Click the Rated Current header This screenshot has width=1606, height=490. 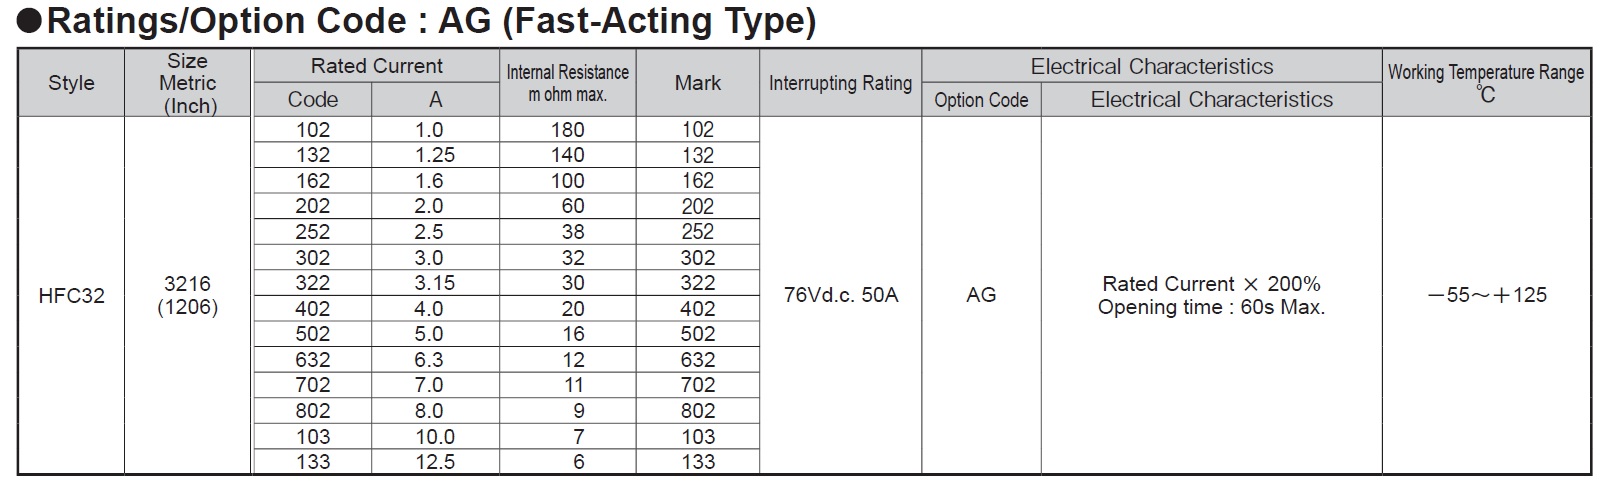376,66
